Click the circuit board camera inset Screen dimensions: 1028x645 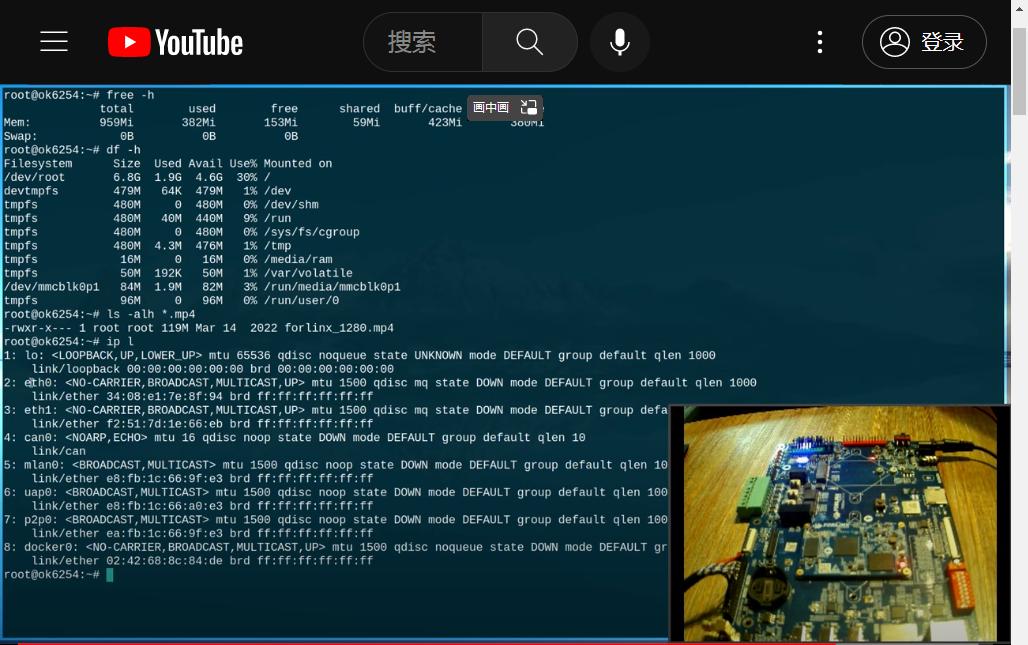(x=839, y=523)
